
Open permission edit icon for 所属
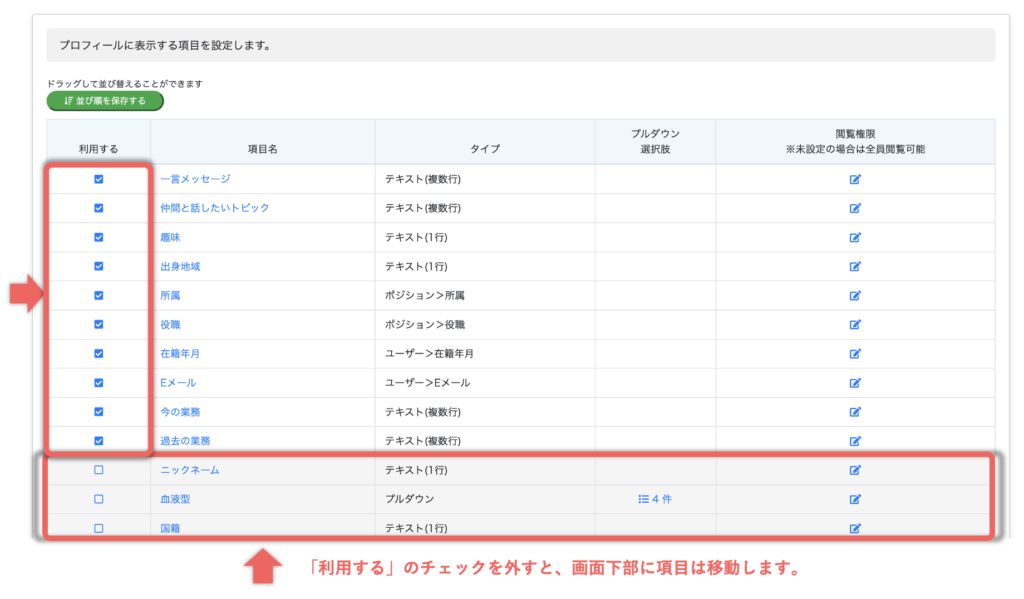click(855, 296)
